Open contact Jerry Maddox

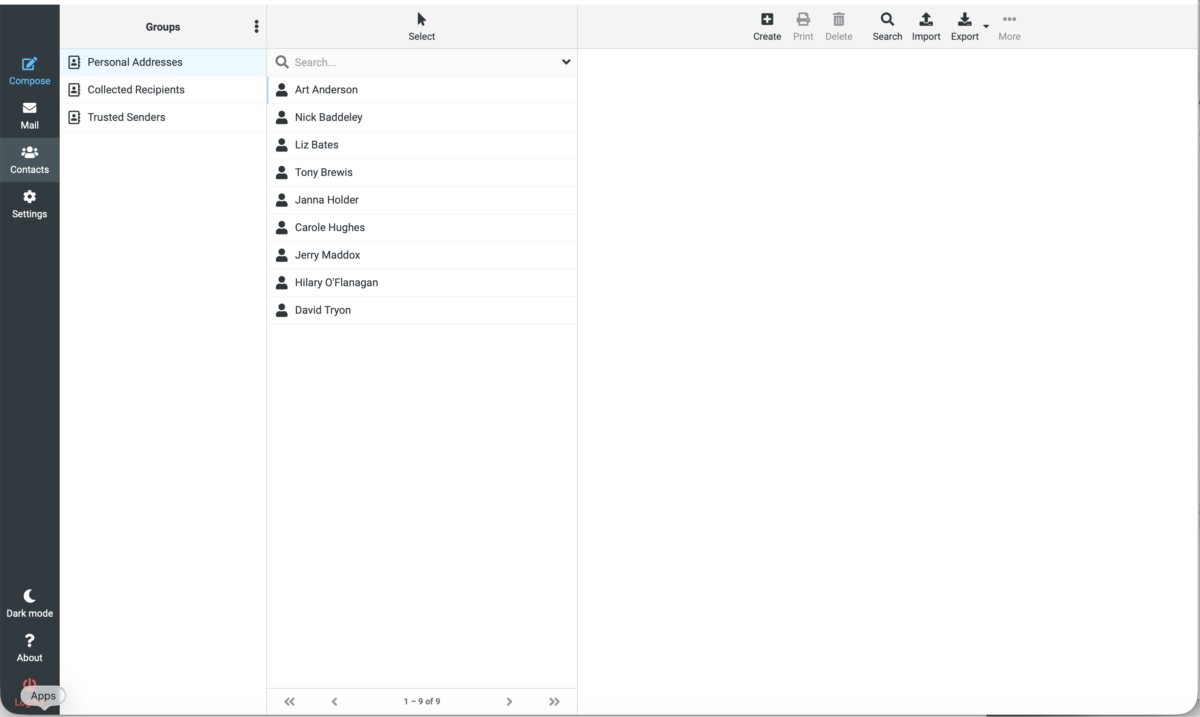click(422, 255)
